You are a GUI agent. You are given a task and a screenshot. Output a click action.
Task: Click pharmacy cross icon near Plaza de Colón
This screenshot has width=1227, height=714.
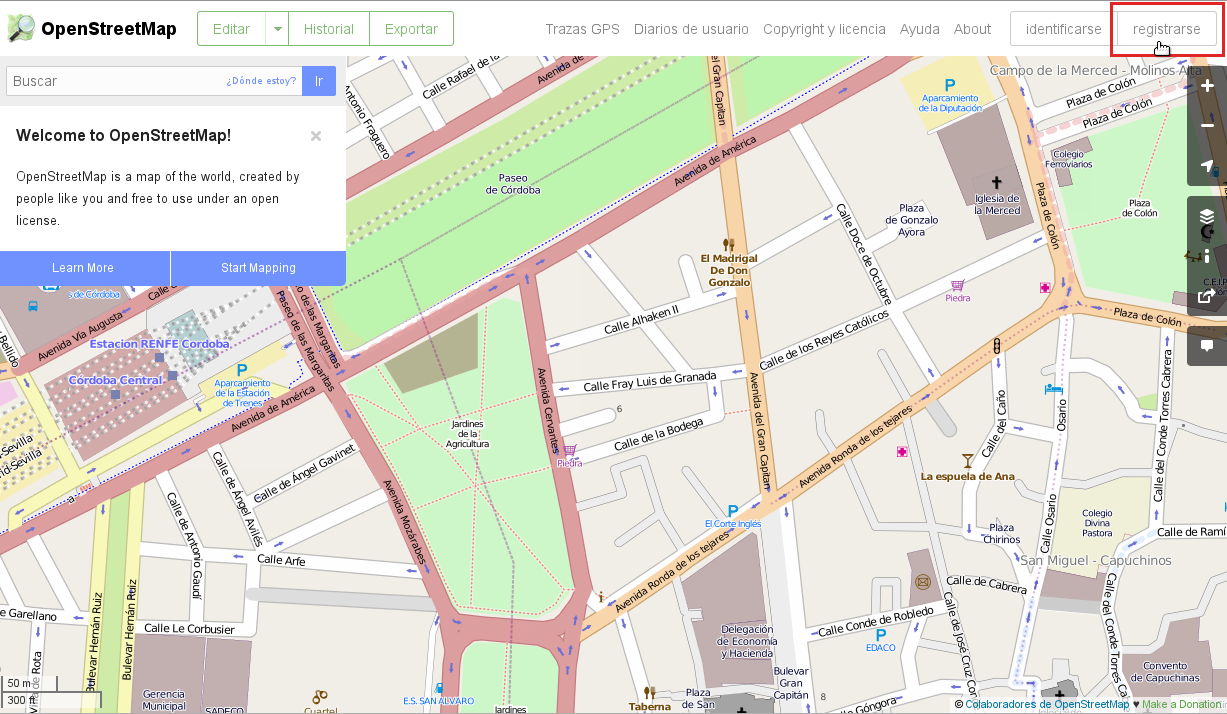(x=1045, y=288)
